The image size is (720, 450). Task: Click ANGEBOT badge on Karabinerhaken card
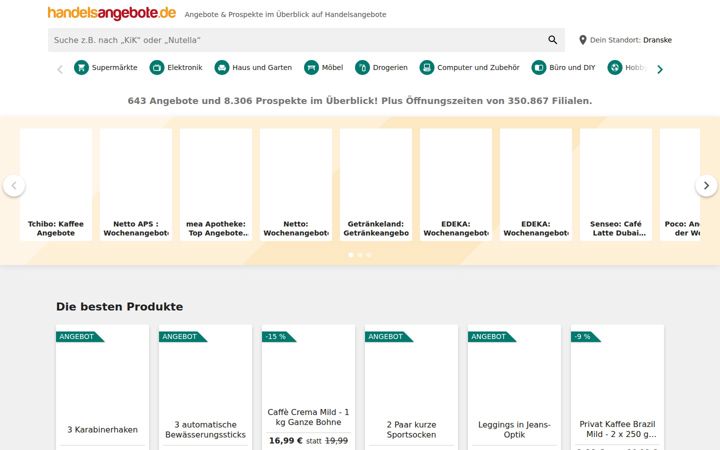coord(79,337)
